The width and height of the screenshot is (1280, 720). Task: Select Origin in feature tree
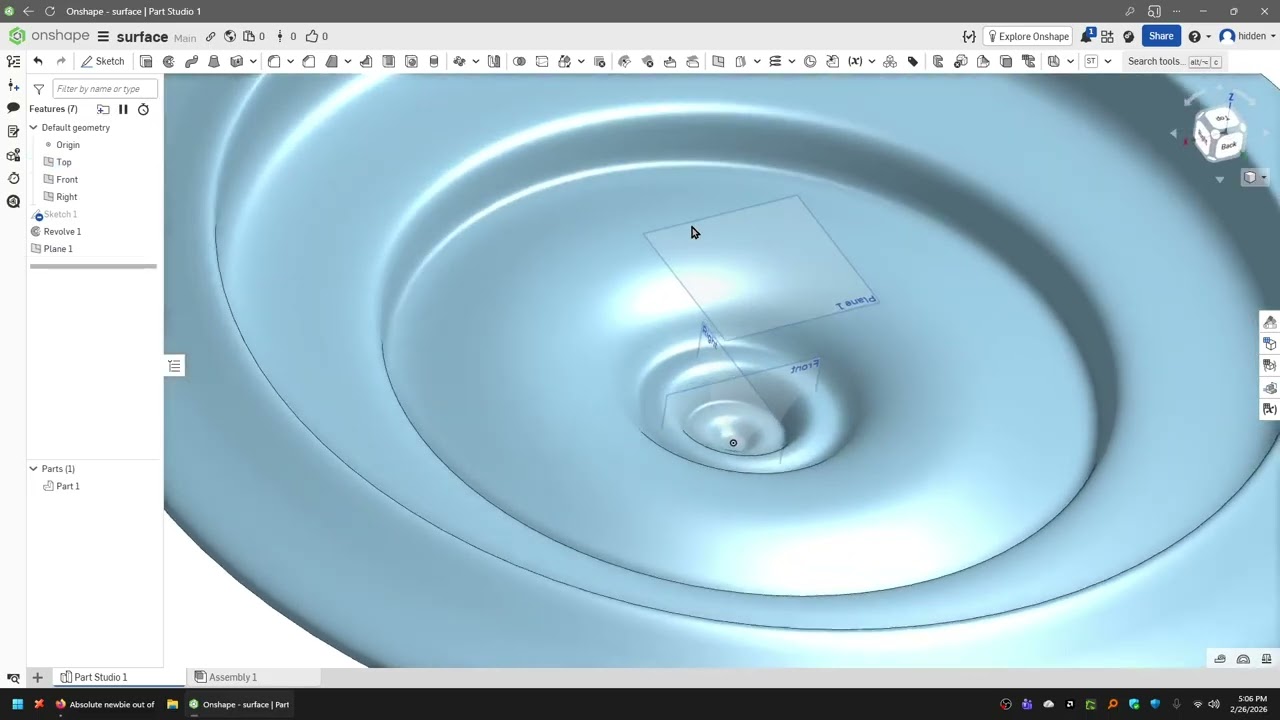(68, 145)
